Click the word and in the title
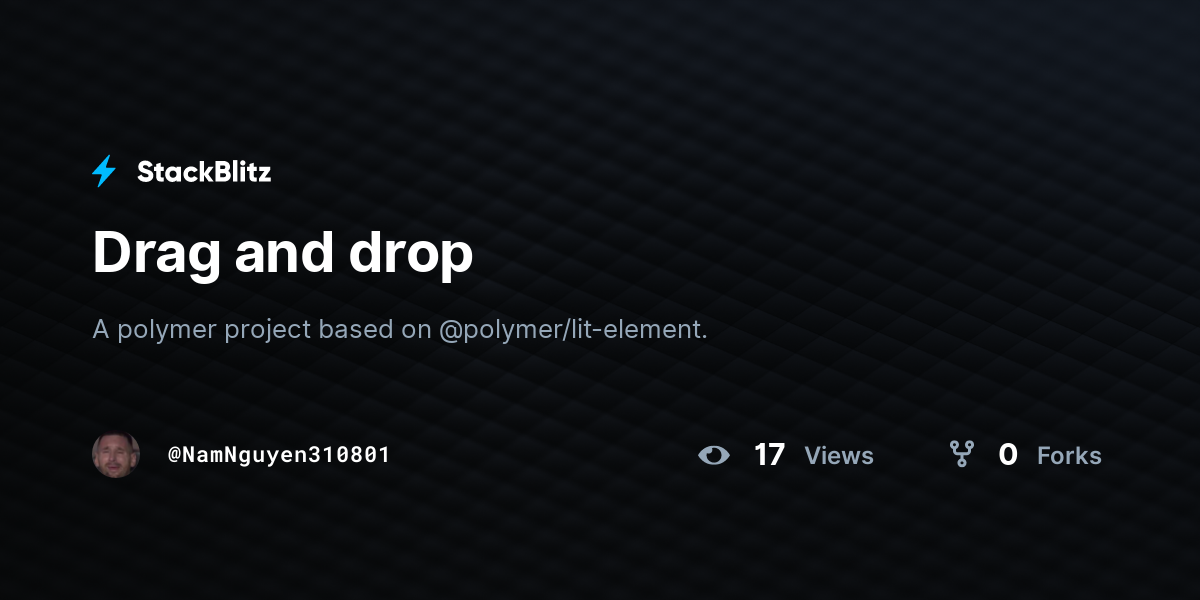The image size is (1200, 600). [285, 253]
